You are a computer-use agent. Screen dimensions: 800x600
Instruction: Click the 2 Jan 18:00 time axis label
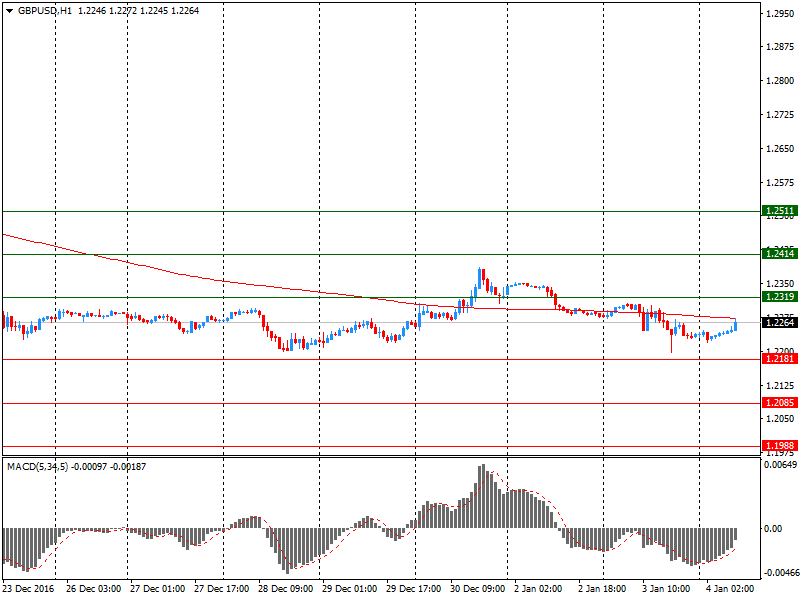point(602,589)
